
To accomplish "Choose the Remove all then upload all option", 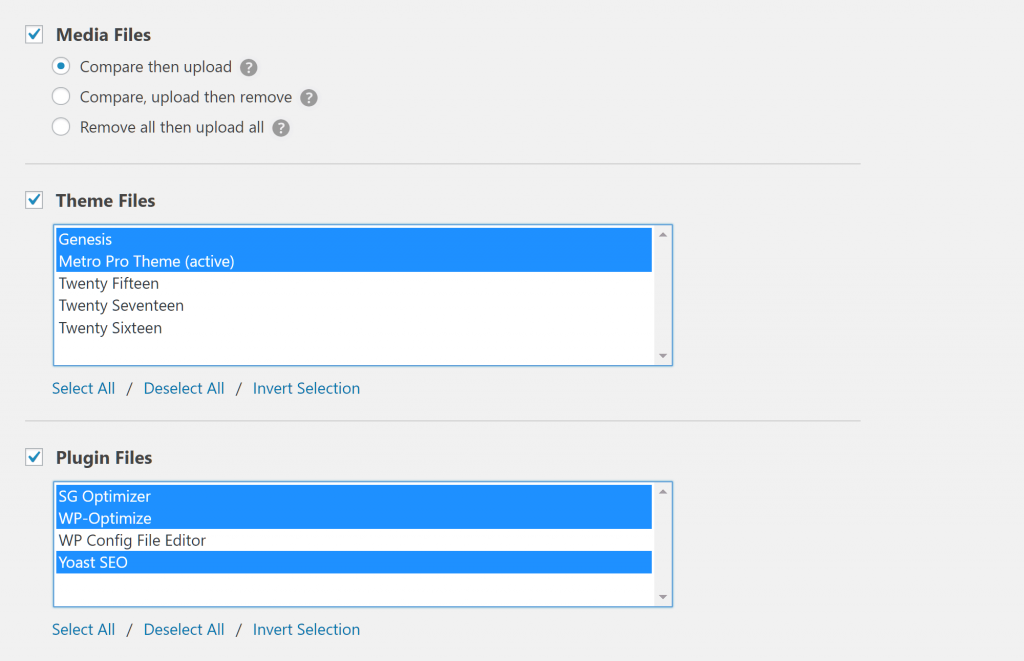I will pos(59,127).
